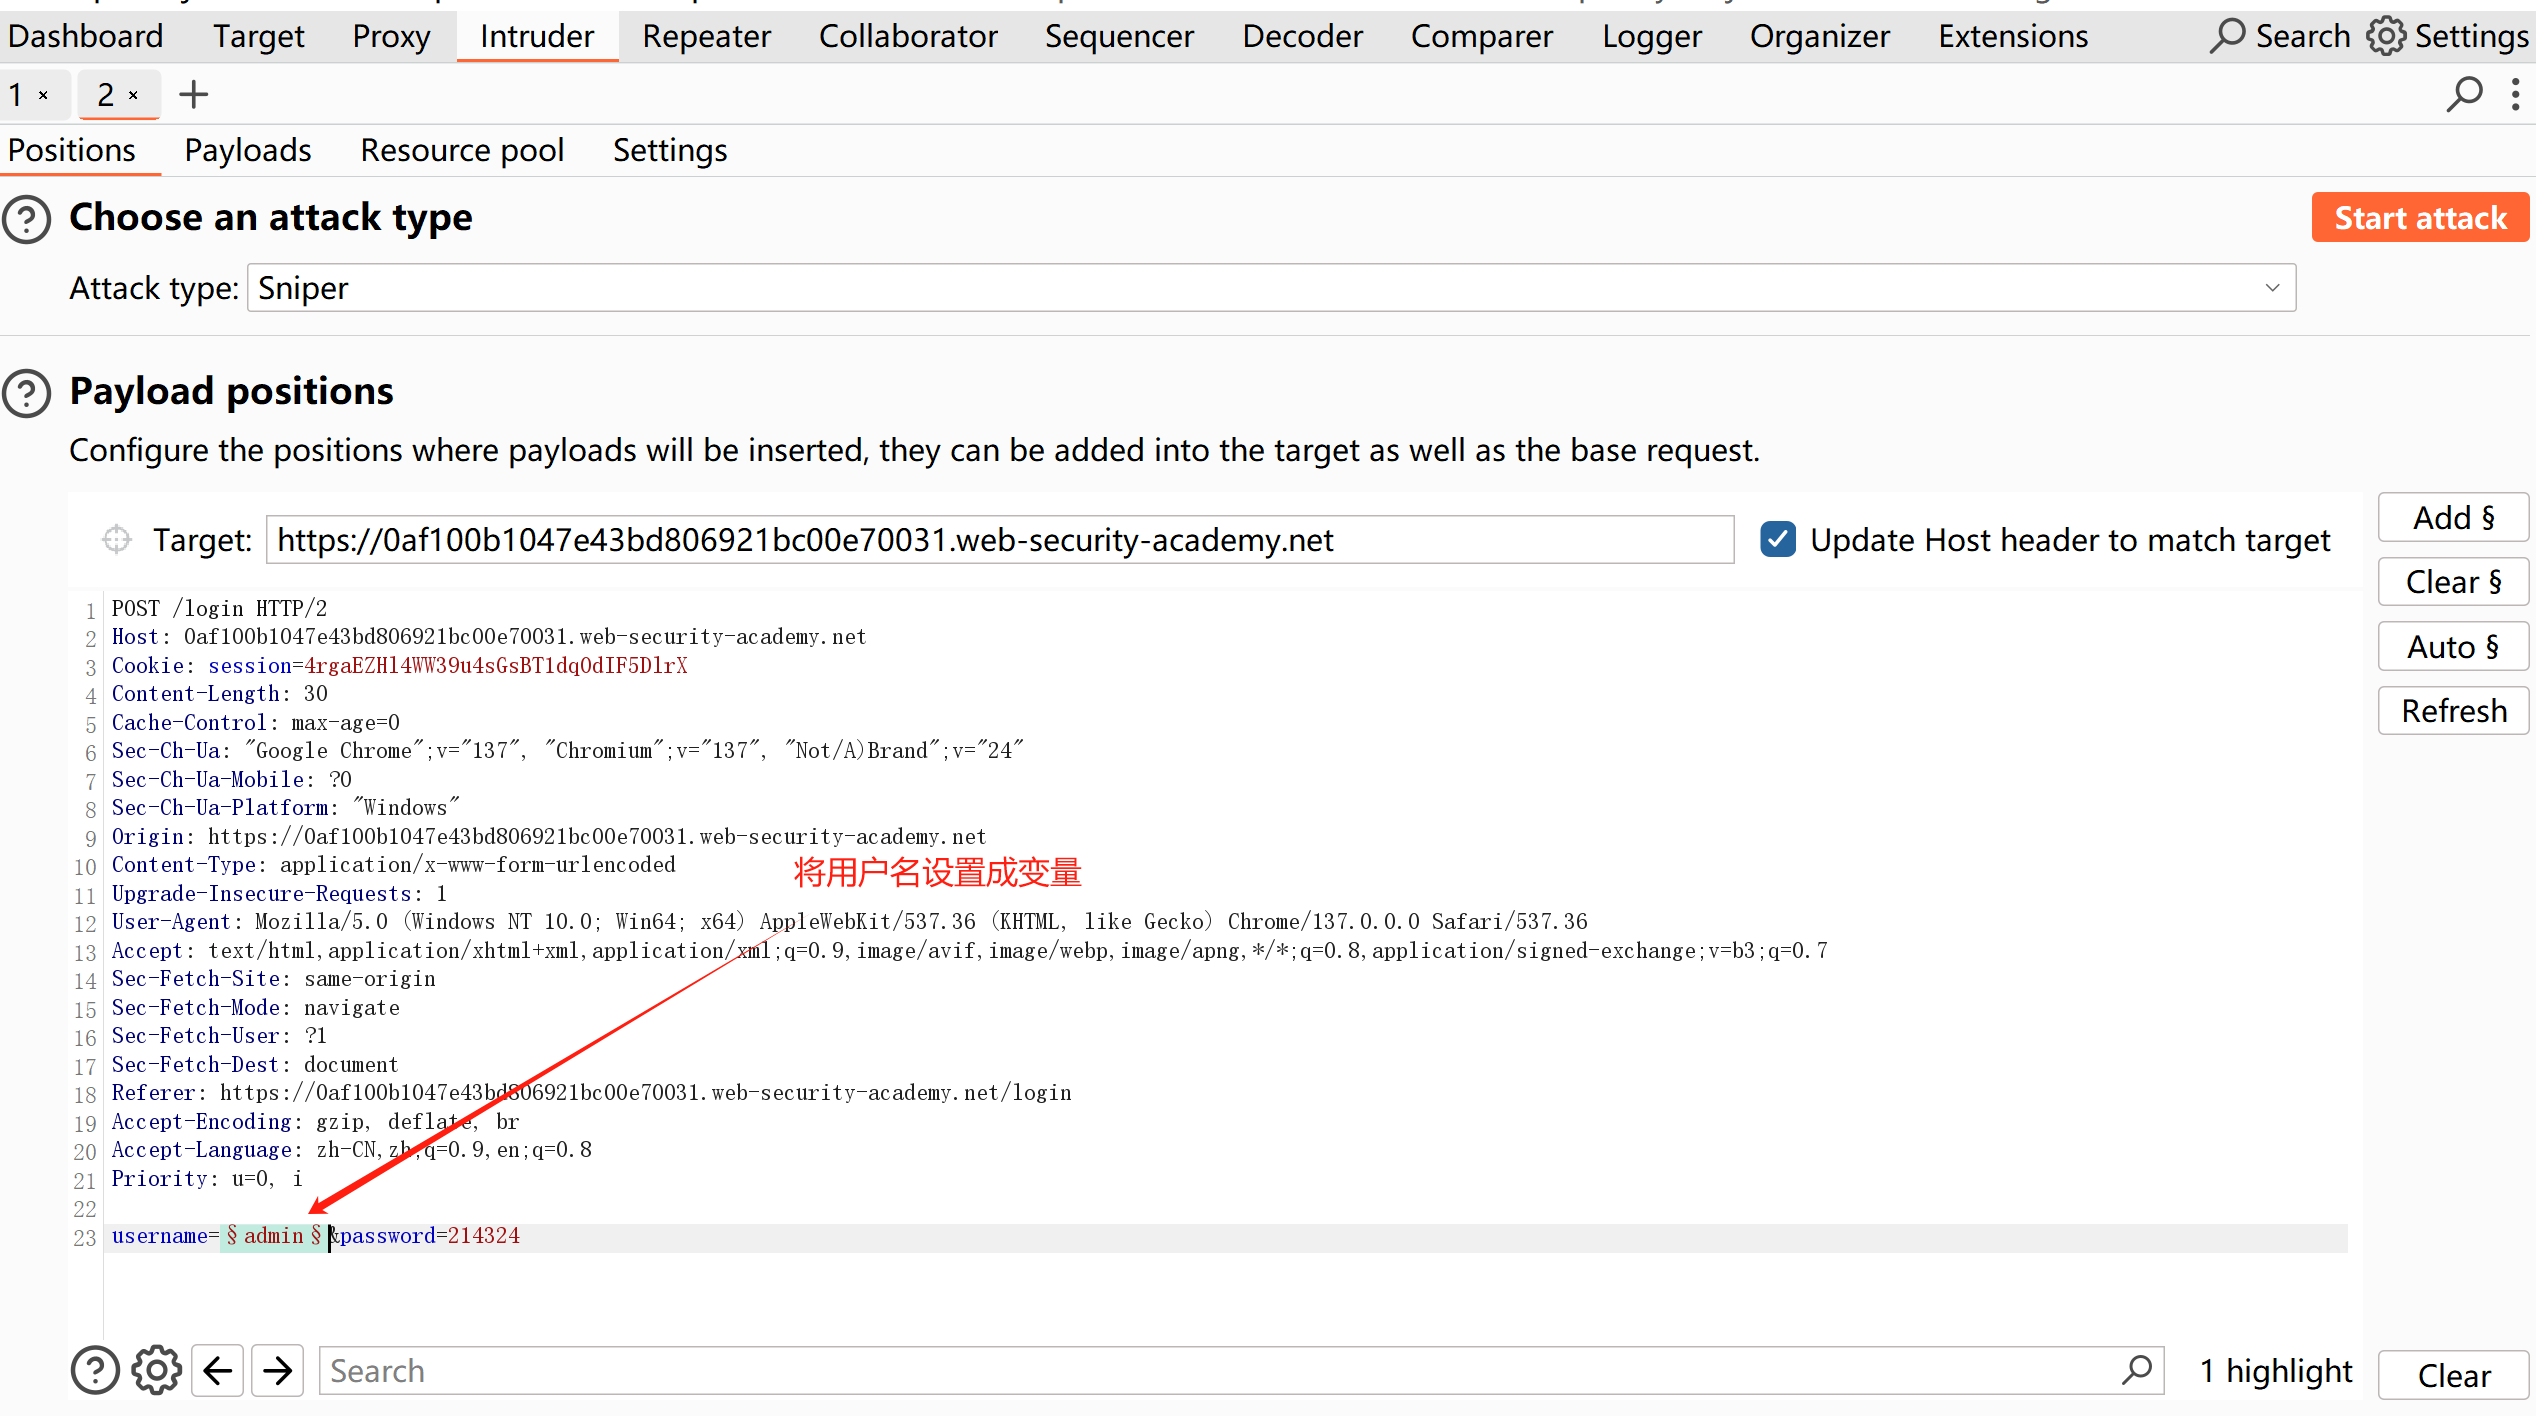Go to previous search match arrow
Image resolution: width=2536 pixels, height=1416 pixels.
coord(218,1370)
